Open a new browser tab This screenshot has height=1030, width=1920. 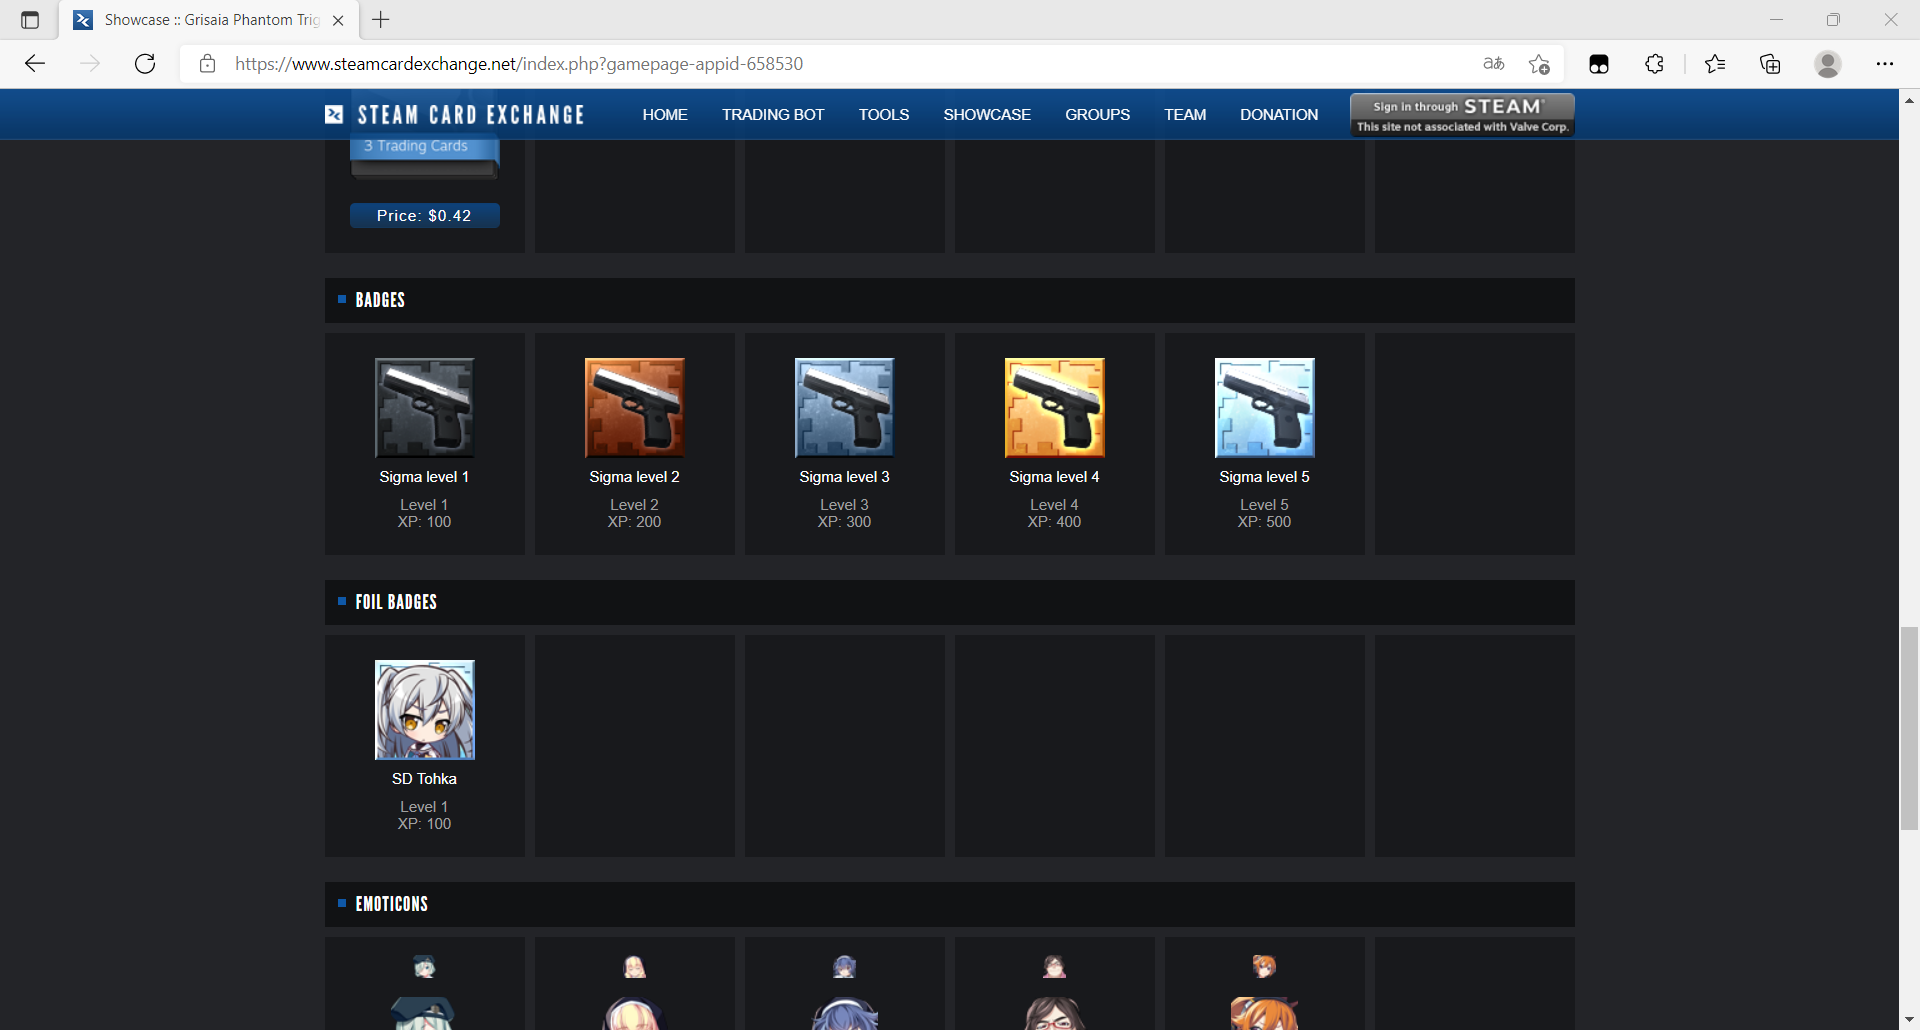[381, 20]
